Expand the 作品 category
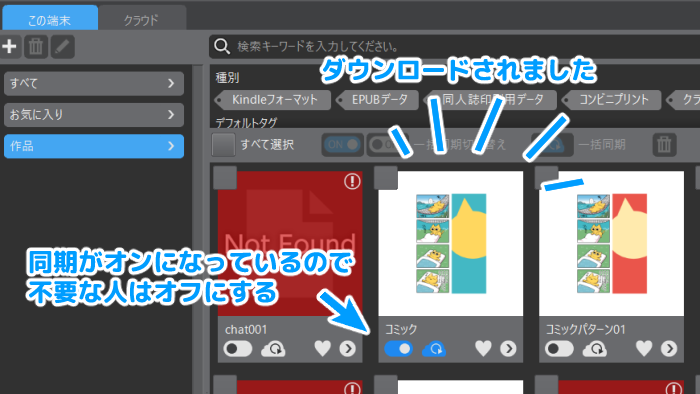This screenshot has height=394, width=700. click(94, 146)
